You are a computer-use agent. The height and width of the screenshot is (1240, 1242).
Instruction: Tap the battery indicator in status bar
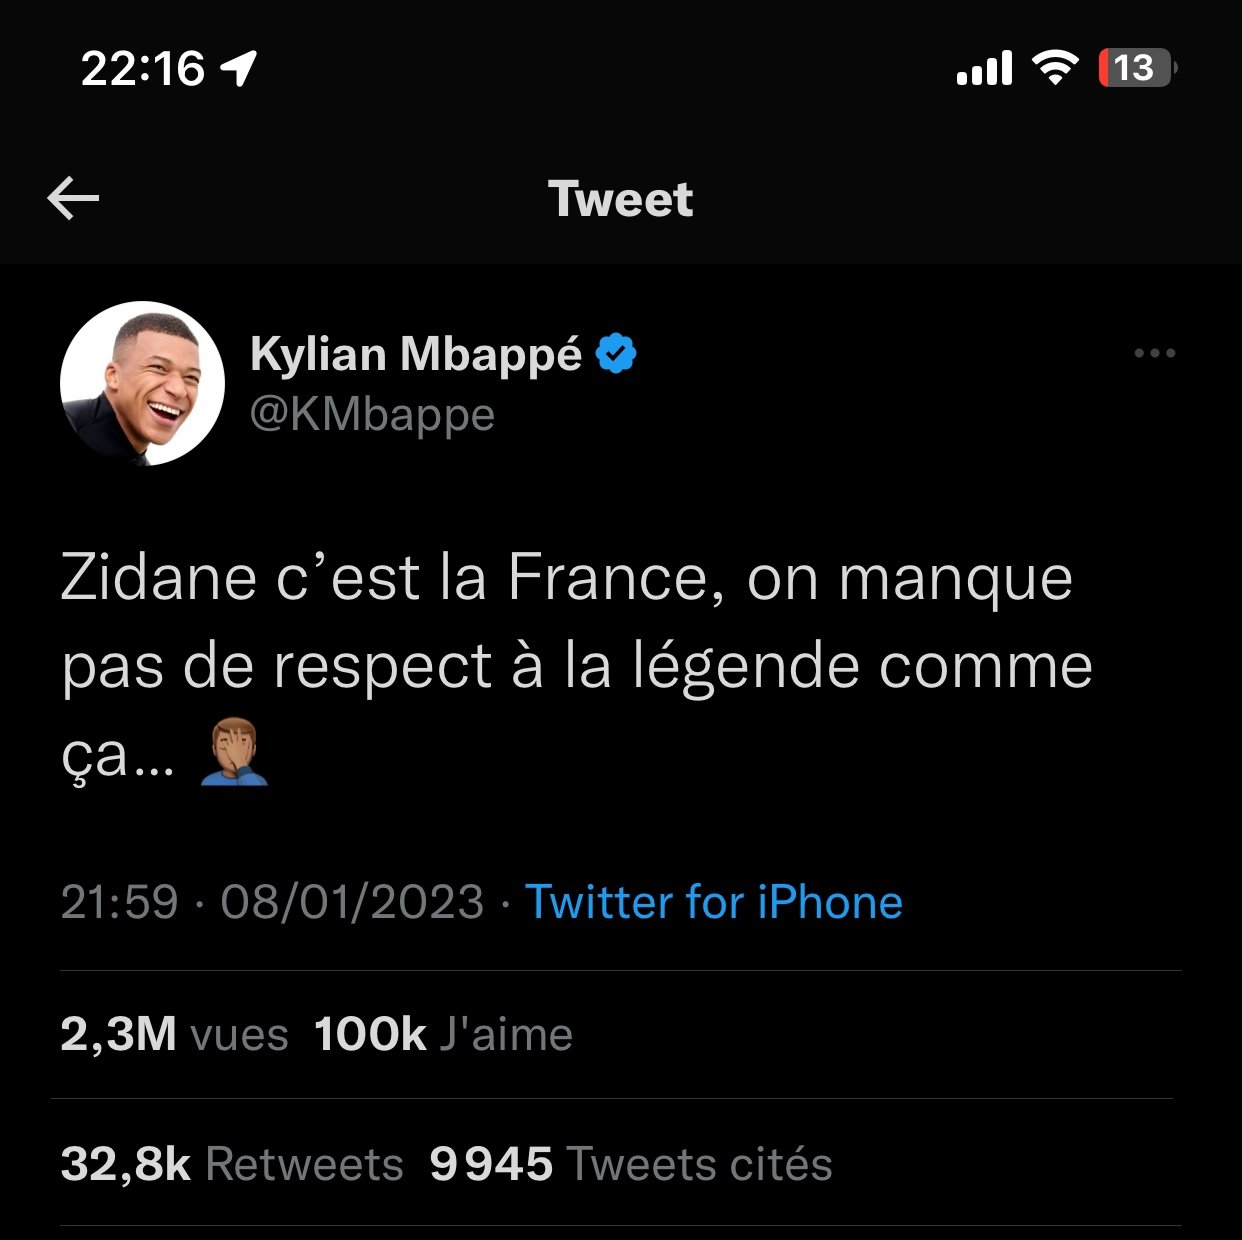tap(1137, 68)
